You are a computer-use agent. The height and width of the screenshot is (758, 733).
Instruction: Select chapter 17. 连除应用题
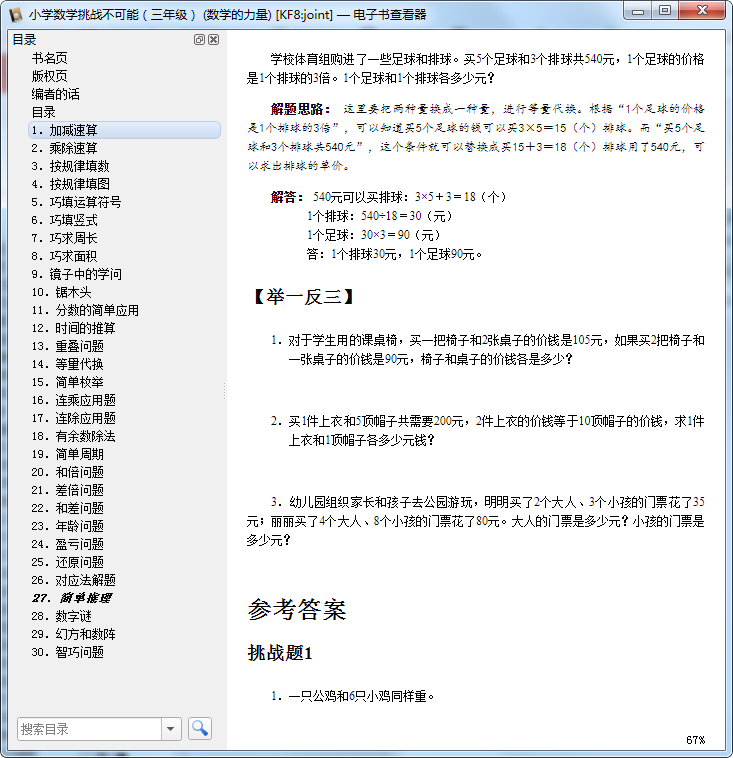73,418
